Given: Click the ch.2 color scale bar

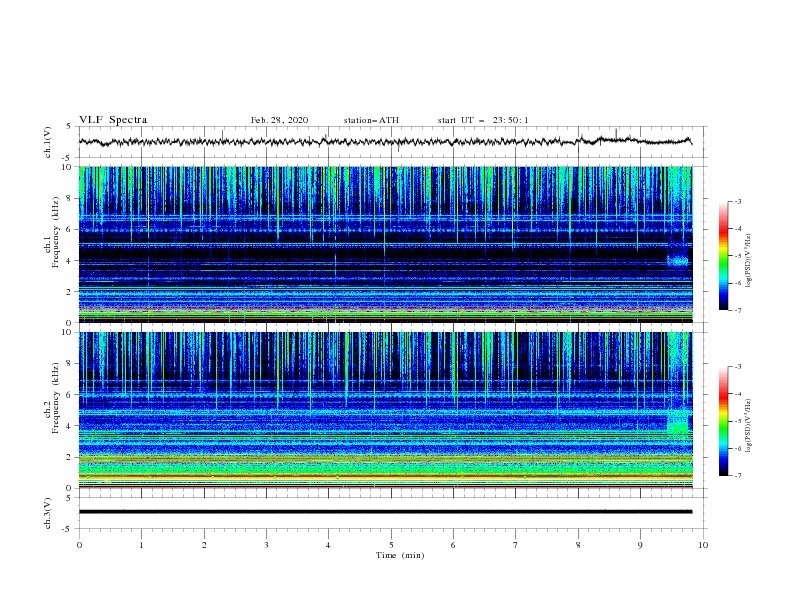Looking at the screenshot, I should [x=723, y=421].
